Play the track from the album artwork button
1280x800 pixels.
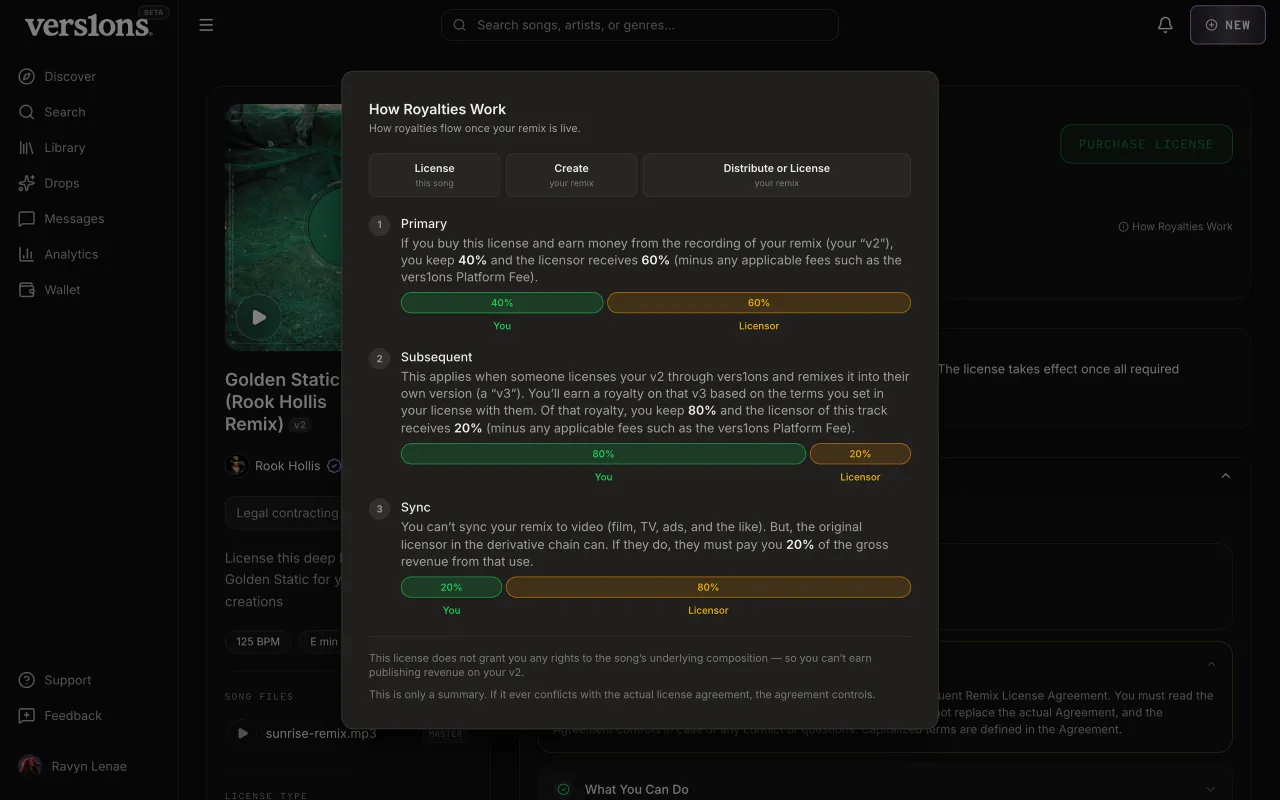point(259,317)
